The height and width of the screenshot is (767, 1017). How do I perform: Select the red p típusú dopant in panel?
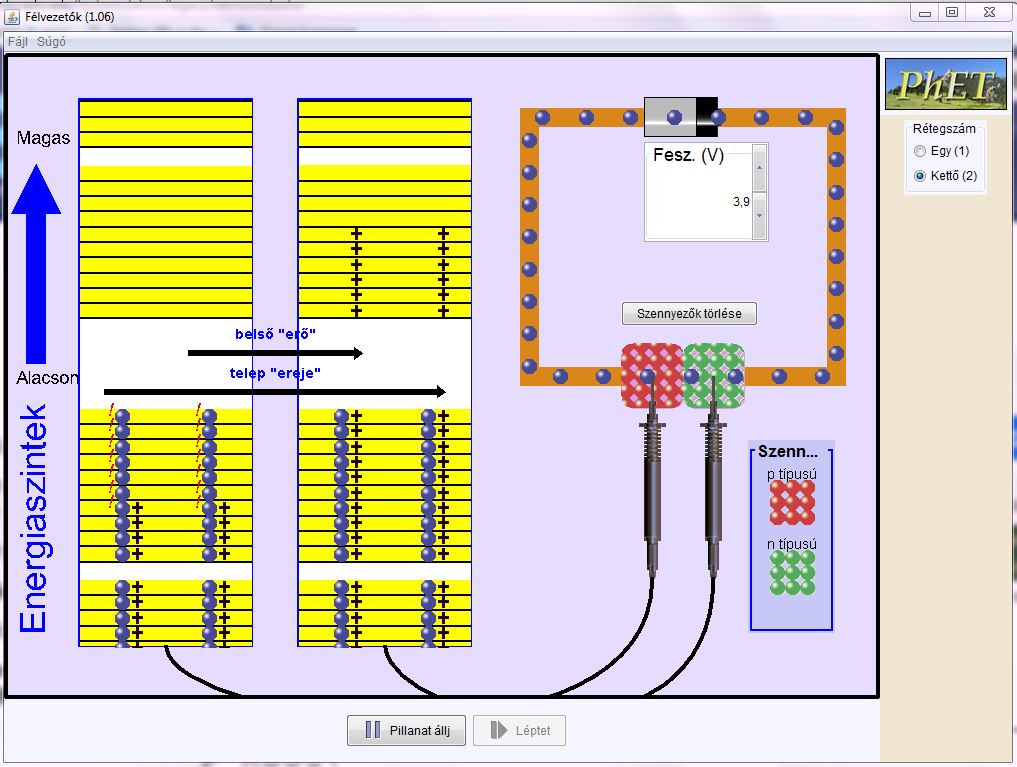[791, 502]
